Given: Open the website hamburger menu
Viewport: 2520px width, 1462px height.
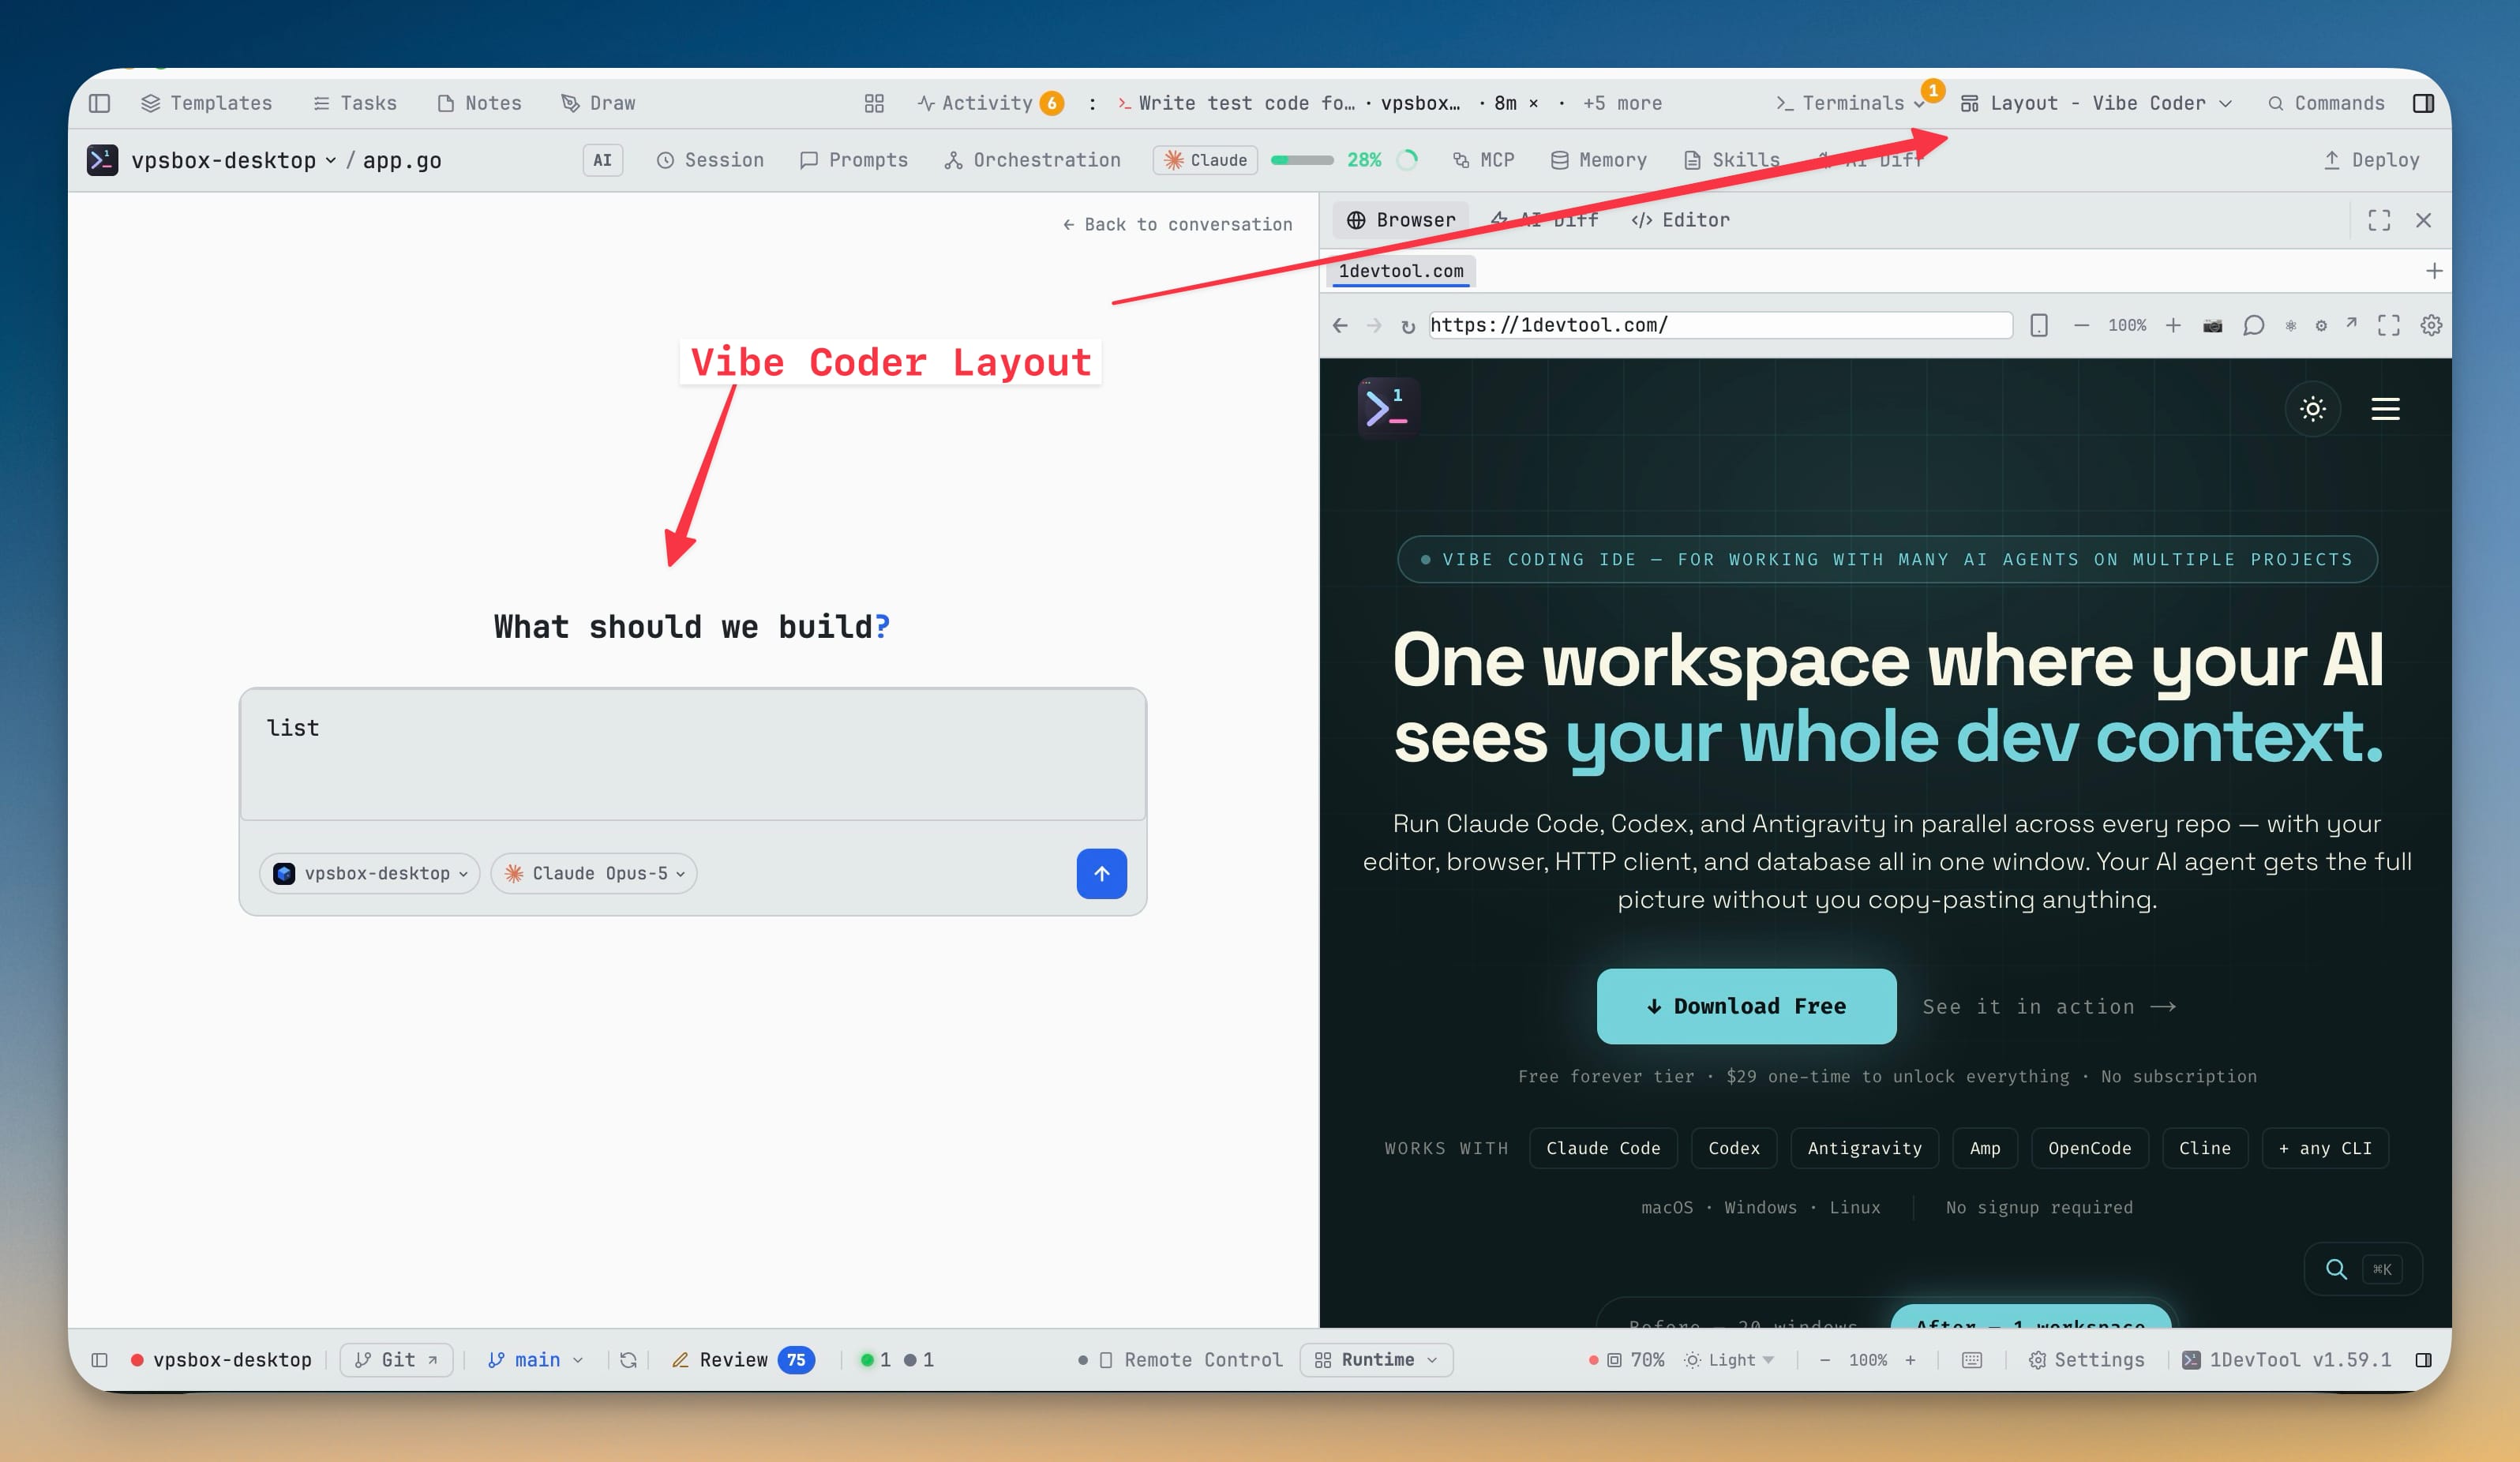Looking at the screenshot, I should (x=2385, y=408).
